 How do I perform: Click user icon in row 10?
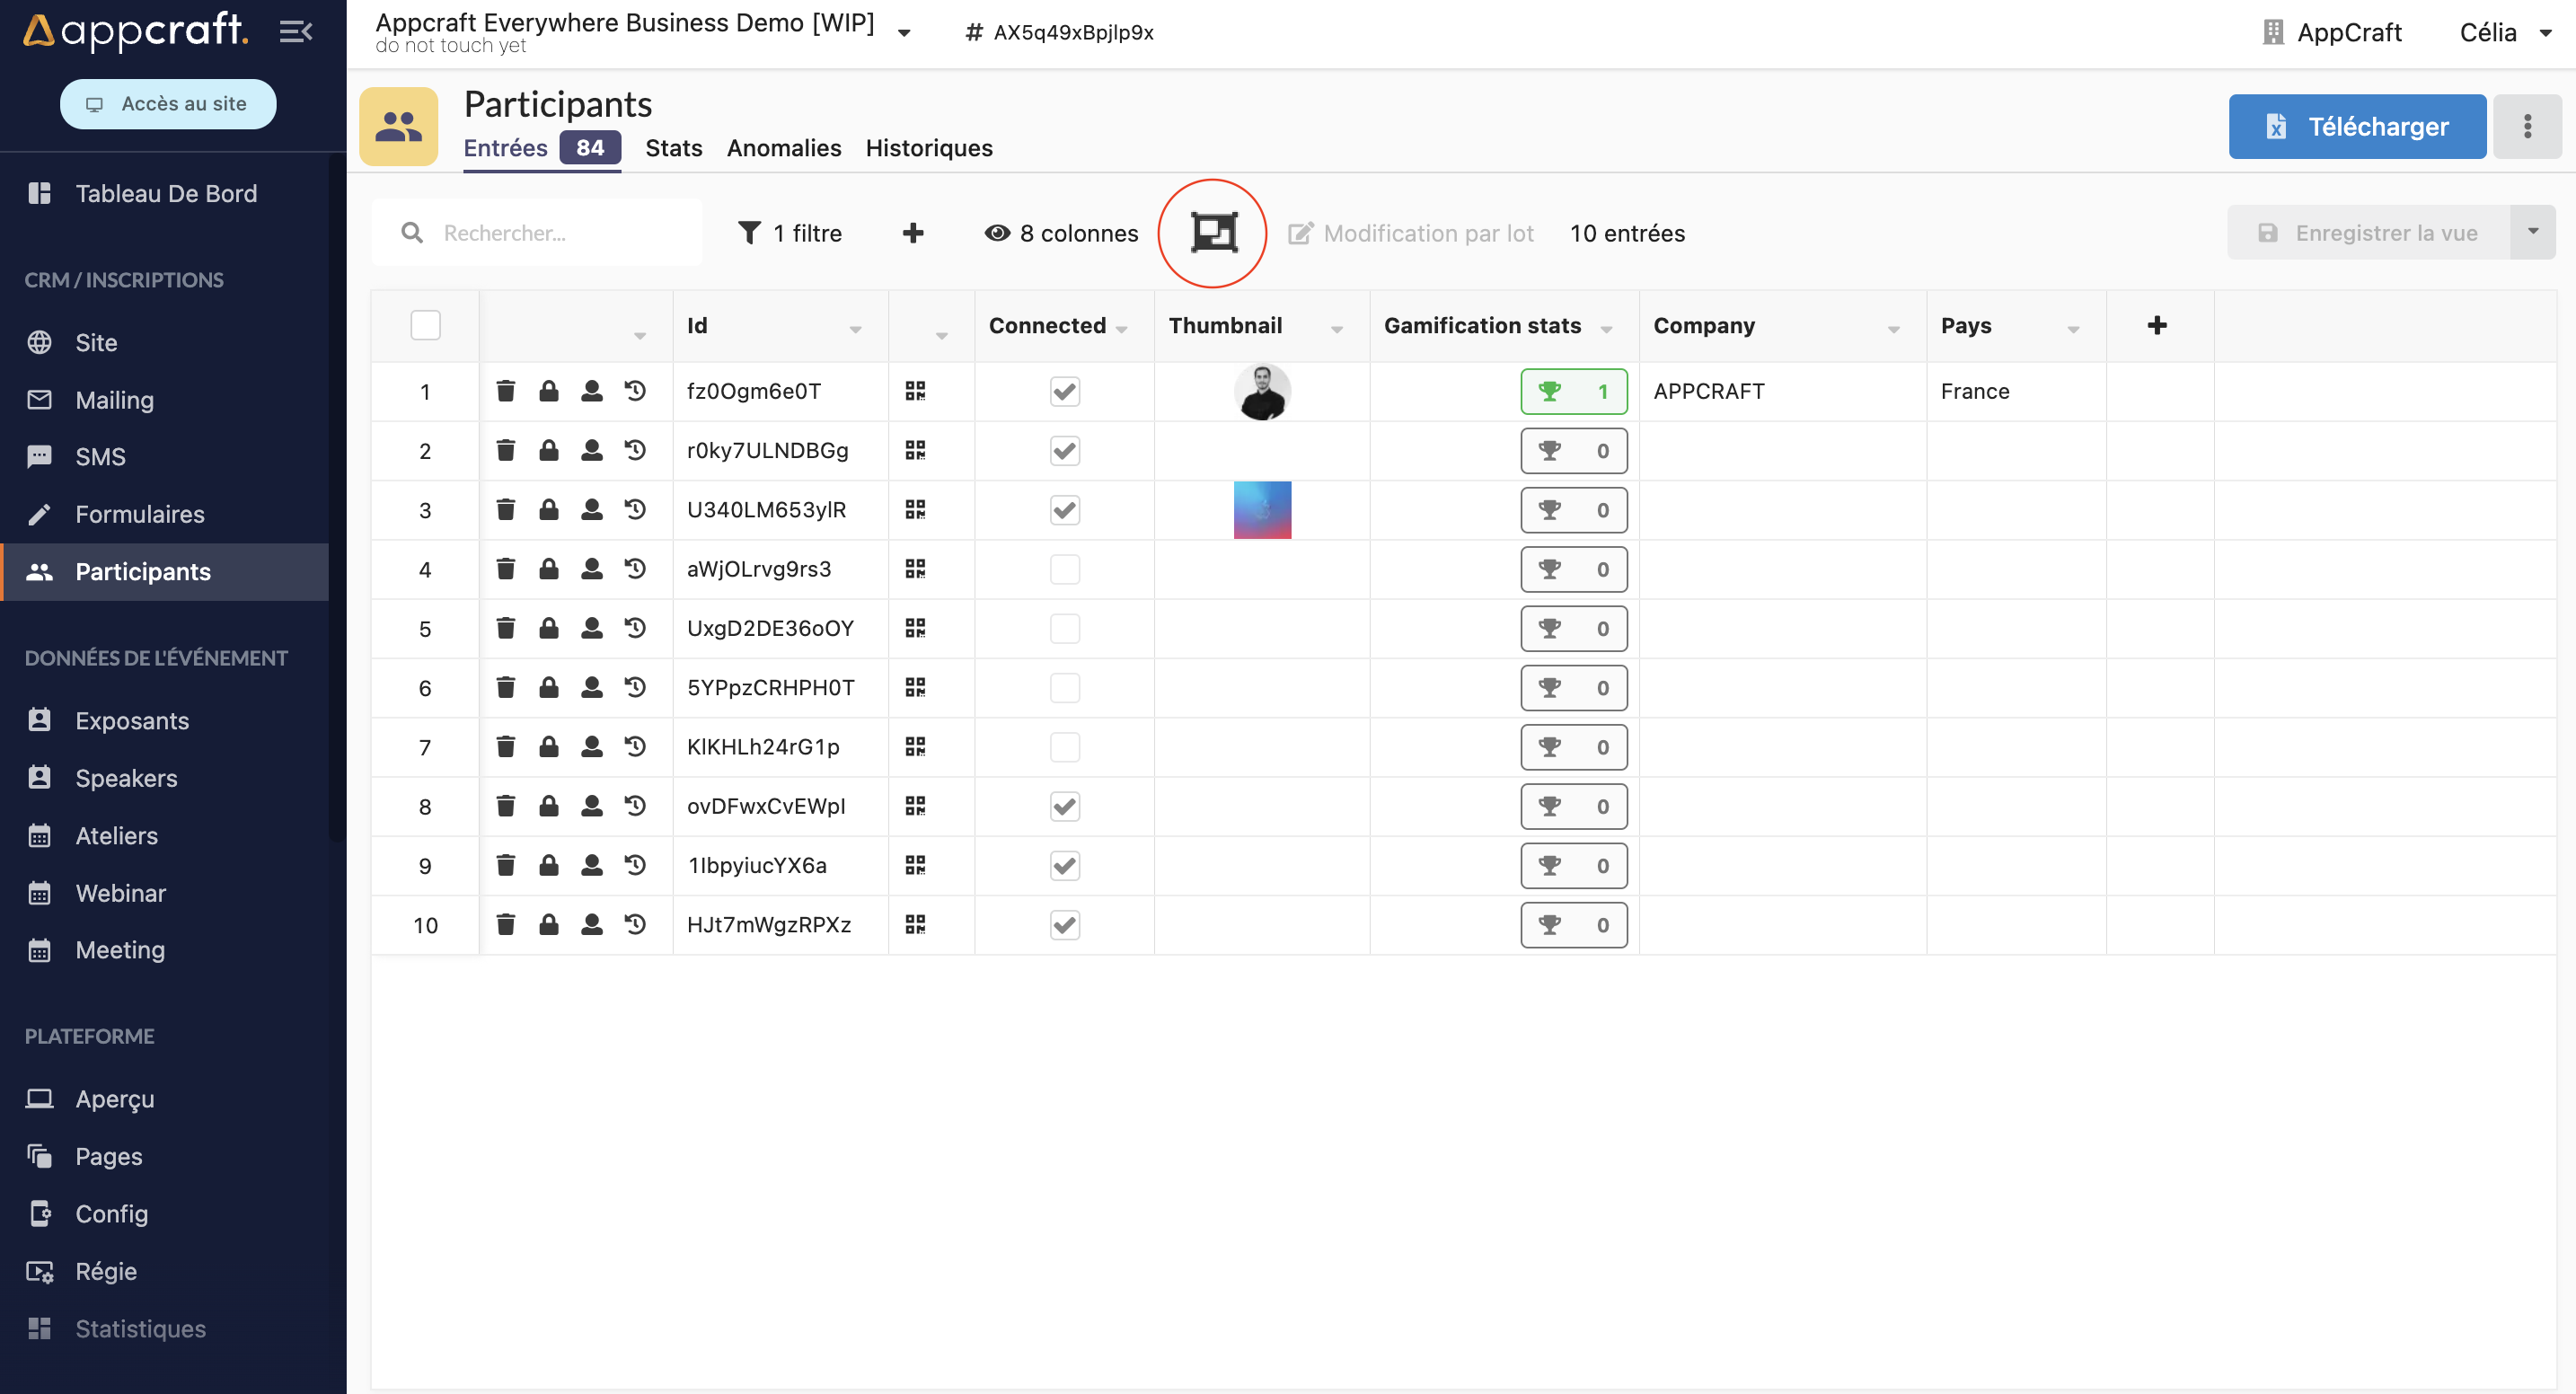pos(592,924)
